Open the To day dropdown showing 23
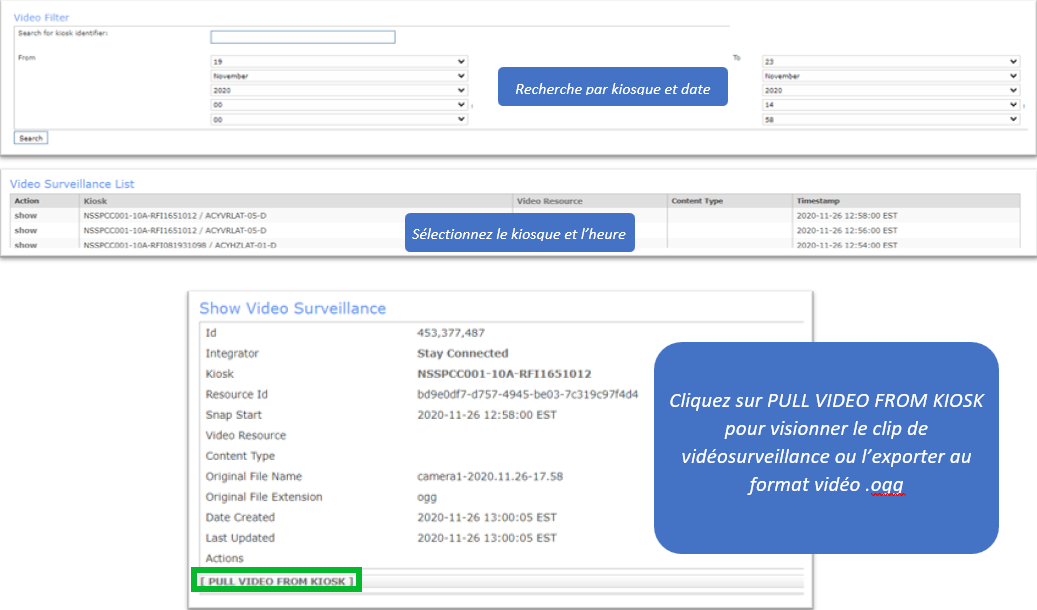Viewport: 1037px width, 610px height. pos(890,62)
